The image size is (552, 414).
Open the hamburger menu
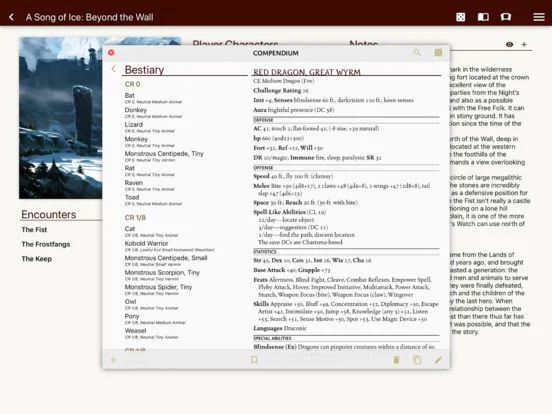(539, 17)
